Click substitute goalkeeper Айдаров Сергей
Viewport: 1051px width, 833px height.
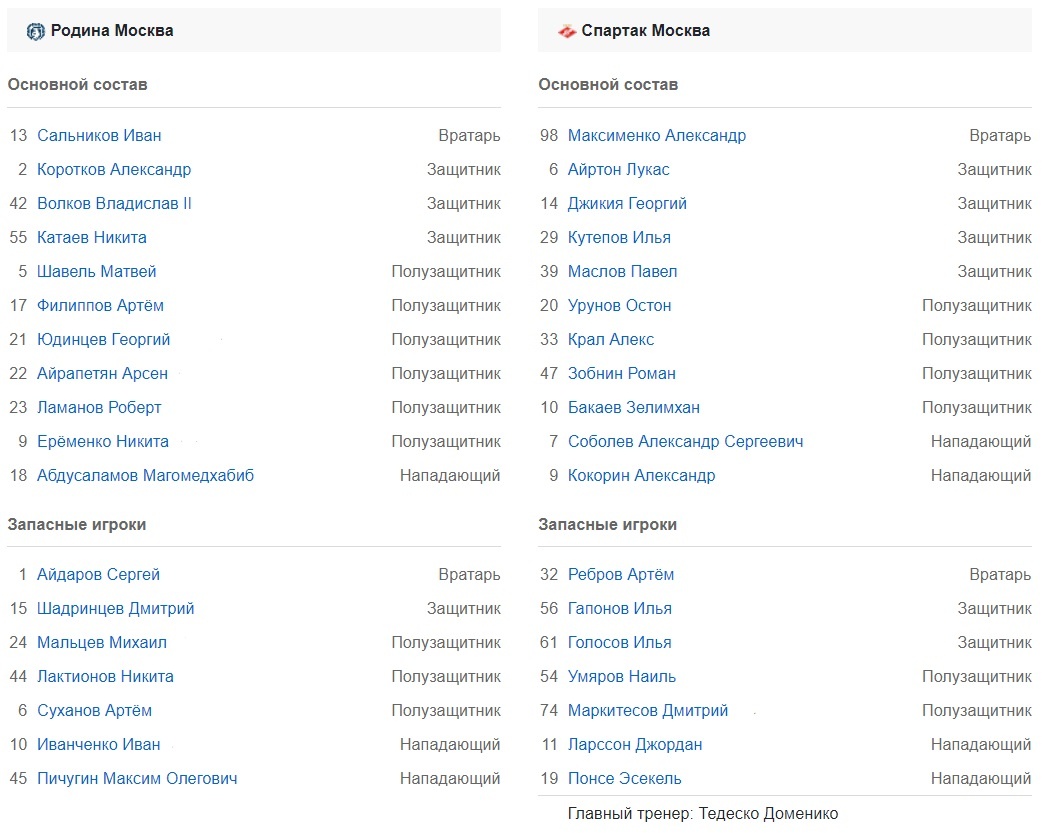[98, 575]
